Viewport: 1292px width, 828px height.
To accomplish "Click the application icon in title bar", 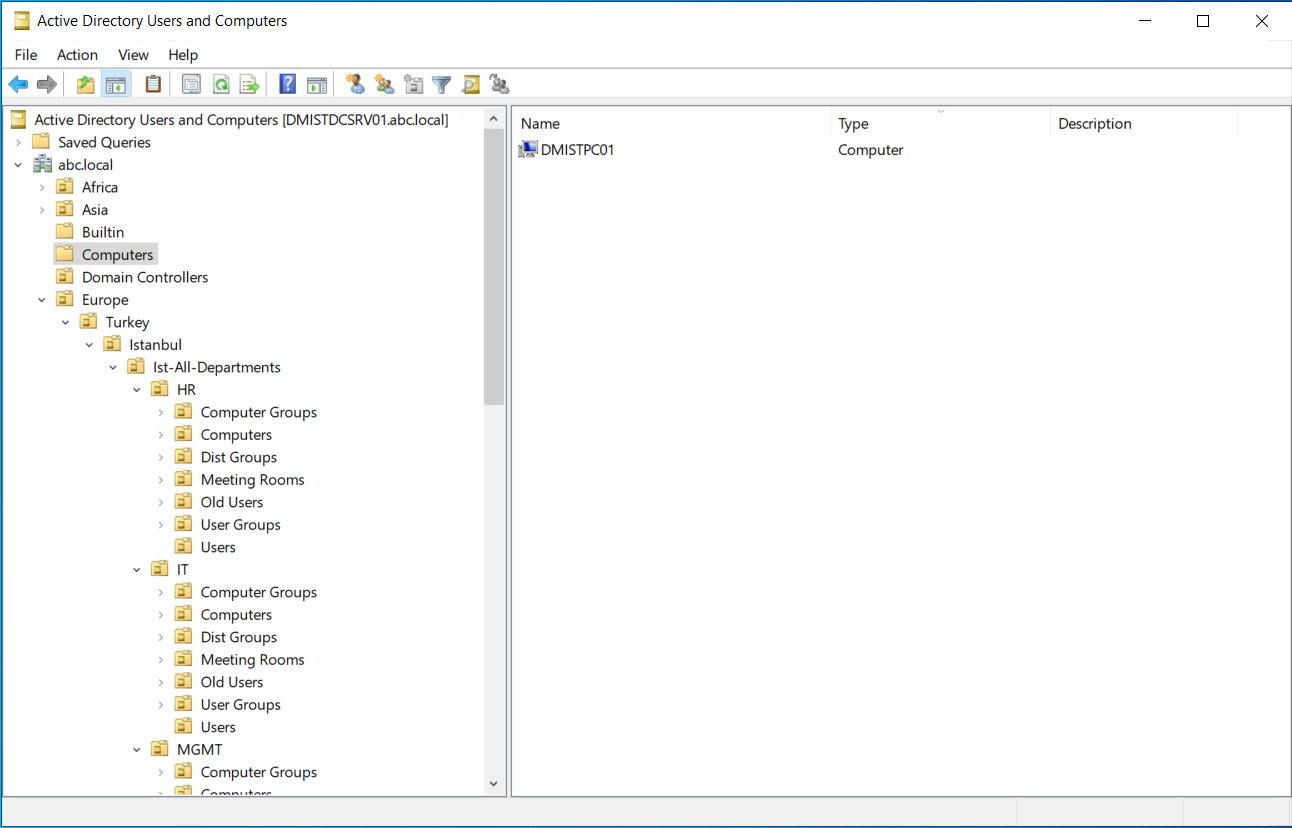I will pos(22,20).
